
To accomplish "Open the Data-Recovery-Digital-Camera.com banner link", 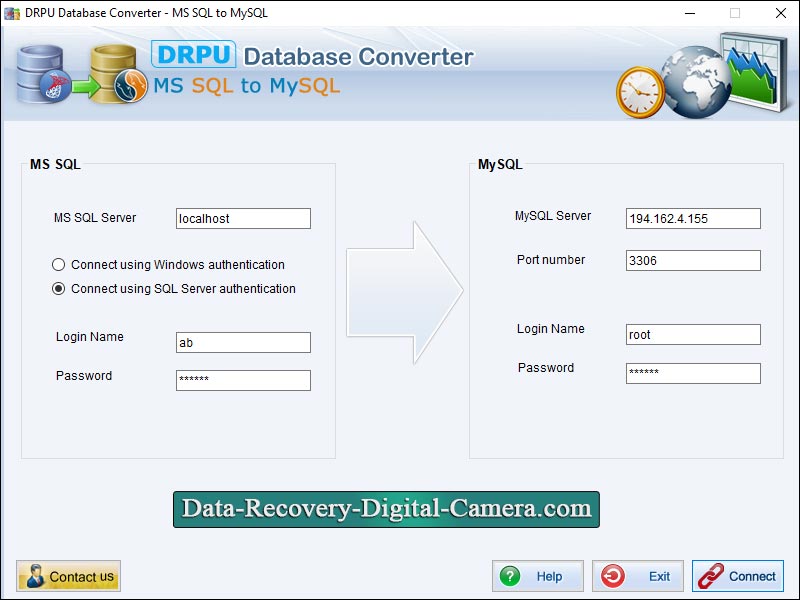I will tap(386, 509).
